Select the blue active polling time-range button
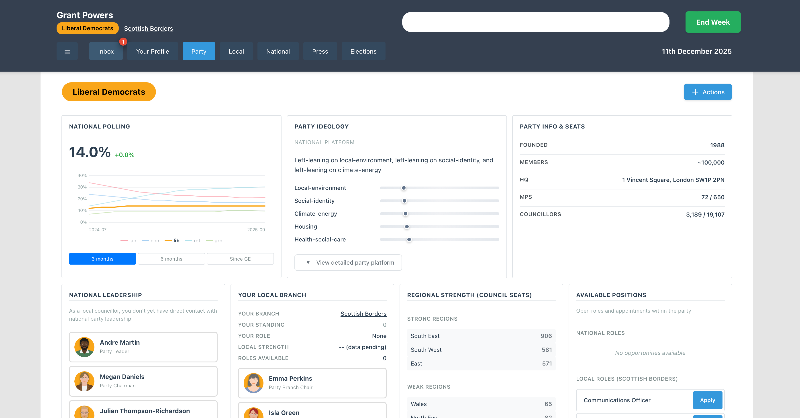The image size is (800, 418). pos(103,259)
